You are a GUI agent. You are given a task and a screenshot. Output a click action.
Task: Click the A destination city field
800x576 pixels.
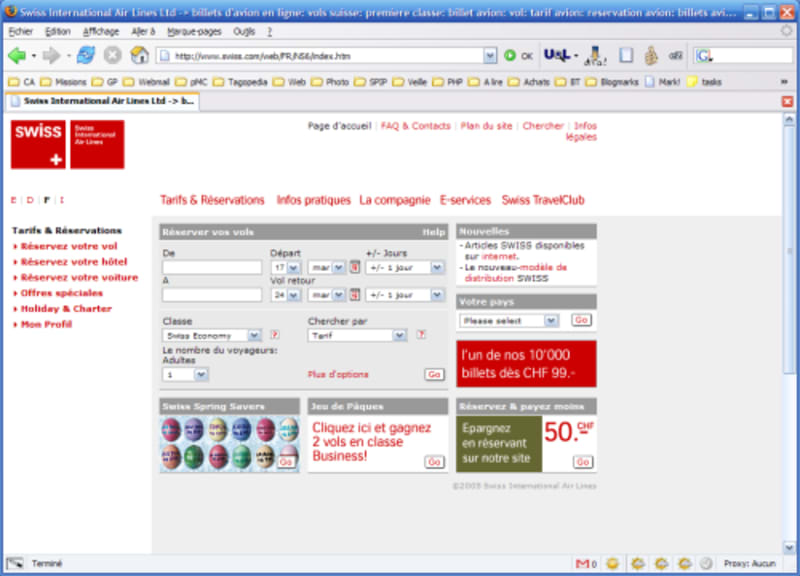point(212,295)
